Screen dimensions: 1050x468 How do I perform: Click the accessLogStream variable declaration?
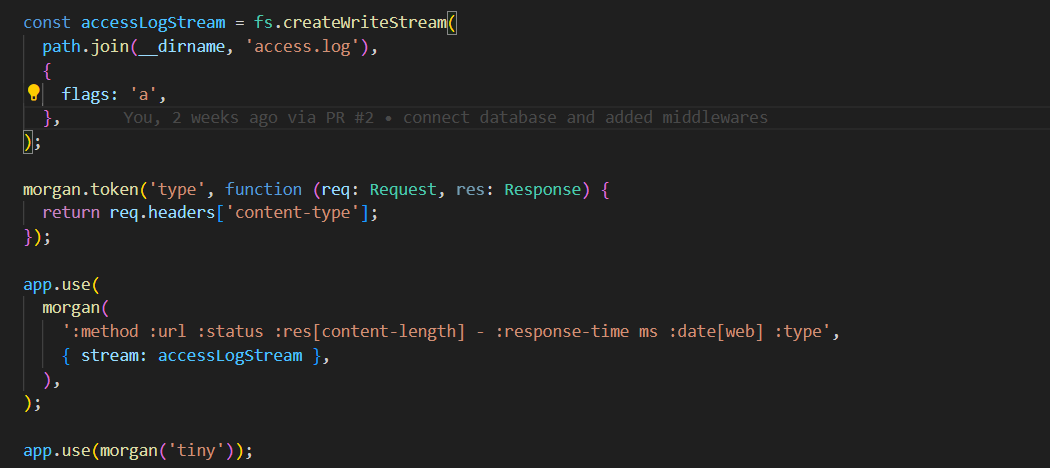tap(153, 22)
